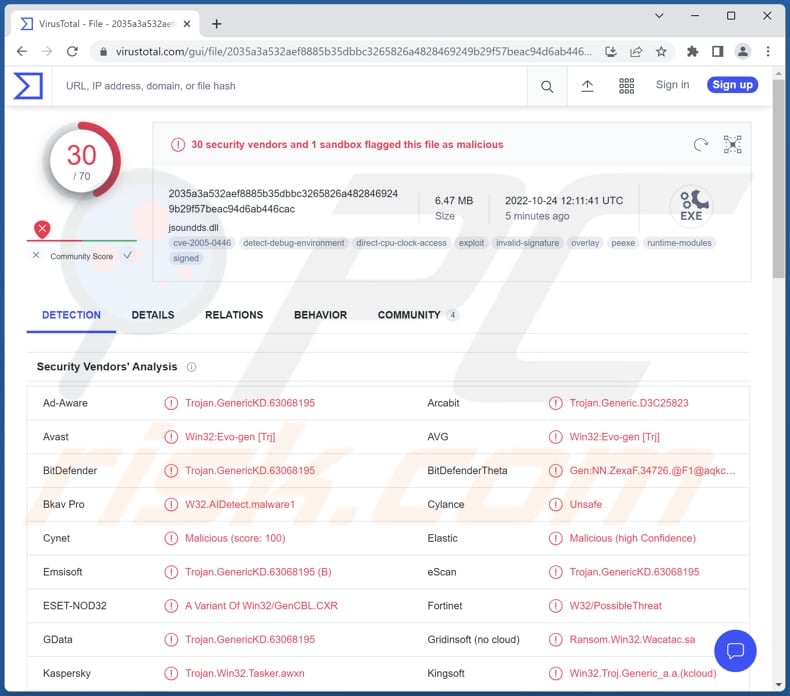The height and width of the screenshot is (696, 790).
Task: Click Gridinsoft's Ransom.Win32.Wacatac.sa result
Action: pos(632,640)
